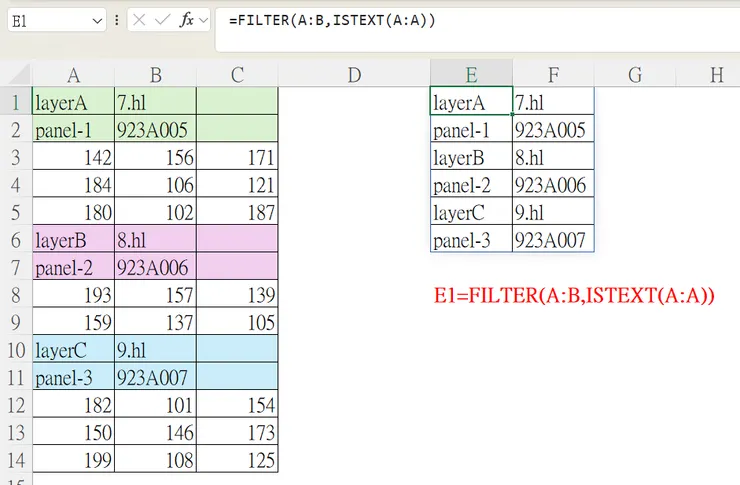
Task: Click cell A6 containing layerB
Action: coord(73,240)
